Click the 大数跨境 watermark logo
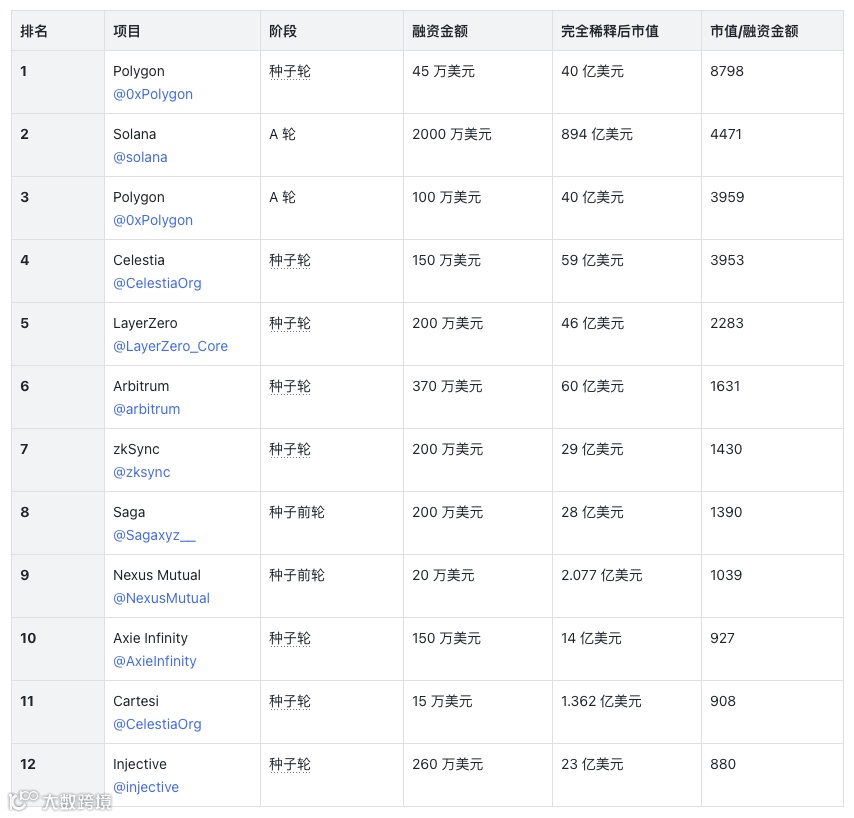The width and height of the screenshot is (854, 818). pyautogui.click(x=60, y=800)
